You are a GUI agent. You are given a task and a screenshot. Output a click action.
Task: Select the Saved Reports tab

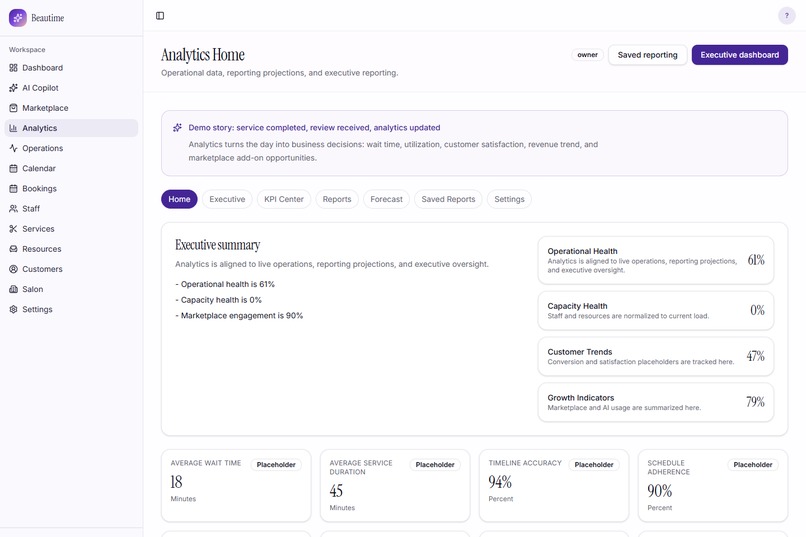click(x=448, y=199)
